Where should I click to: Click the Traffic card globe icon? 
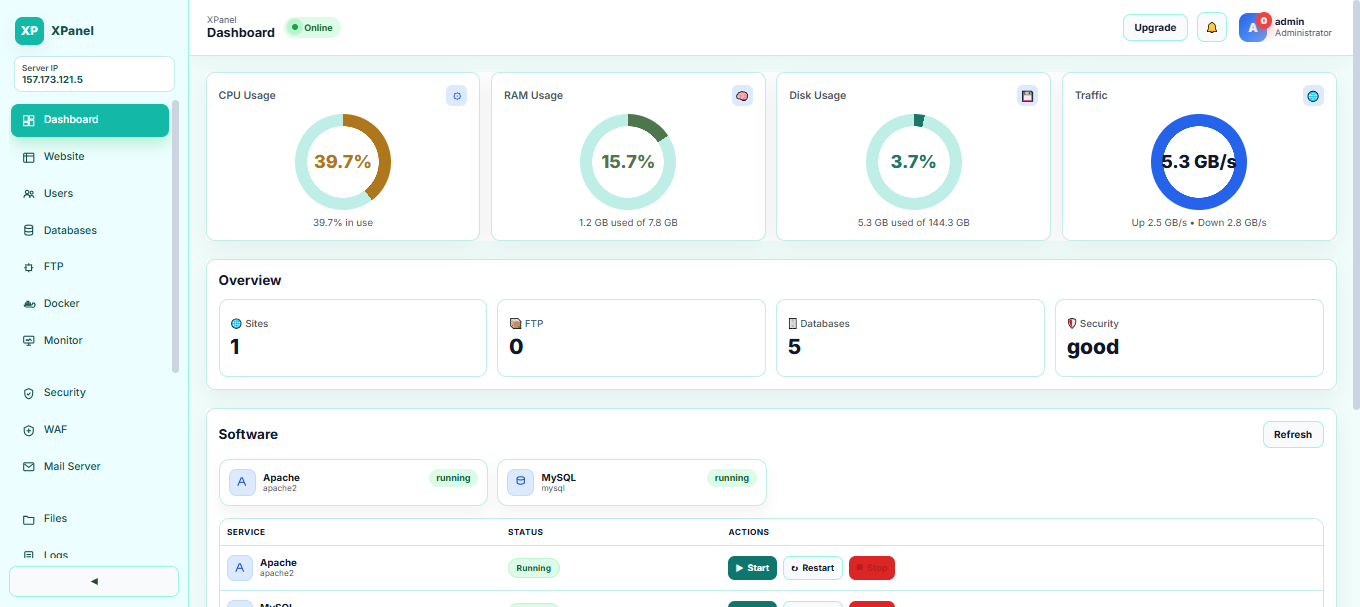tap(1313, 95)
